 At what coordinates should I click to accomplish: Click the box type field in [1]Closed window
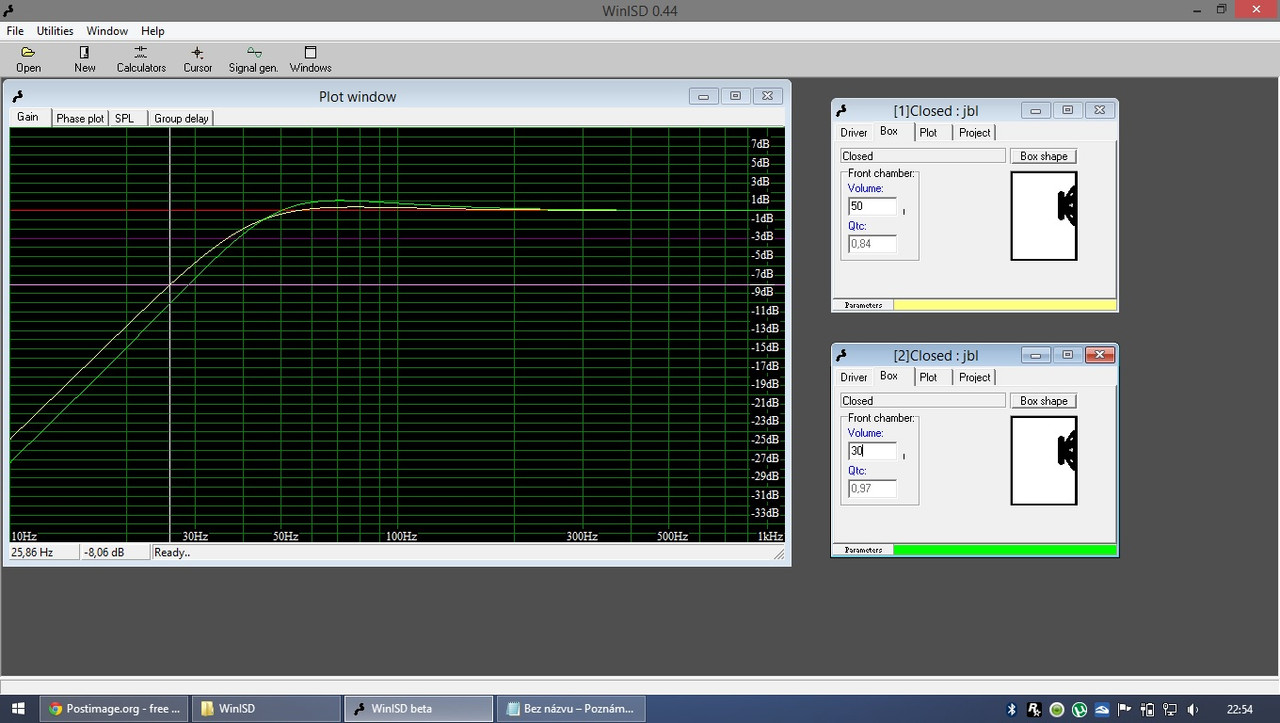tap(922, 156)
